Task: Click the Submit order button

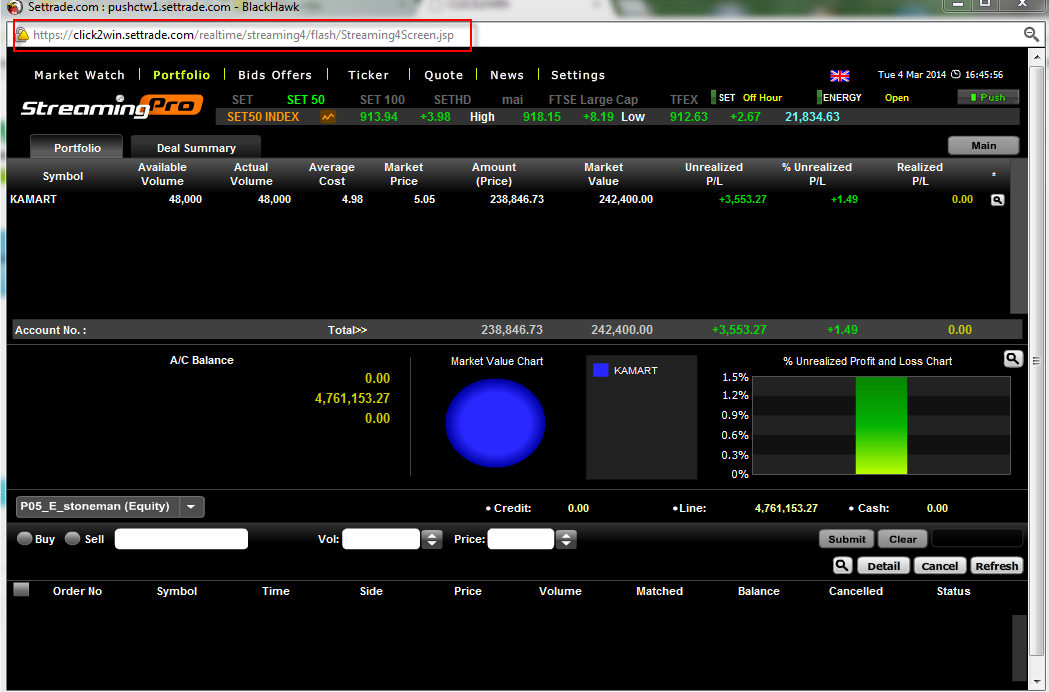Action: 847,539
